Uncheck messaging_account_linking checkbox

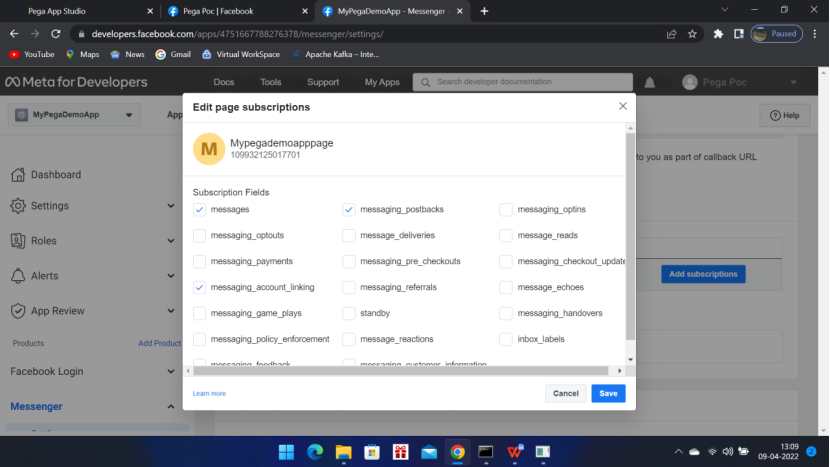pos(199,287)
